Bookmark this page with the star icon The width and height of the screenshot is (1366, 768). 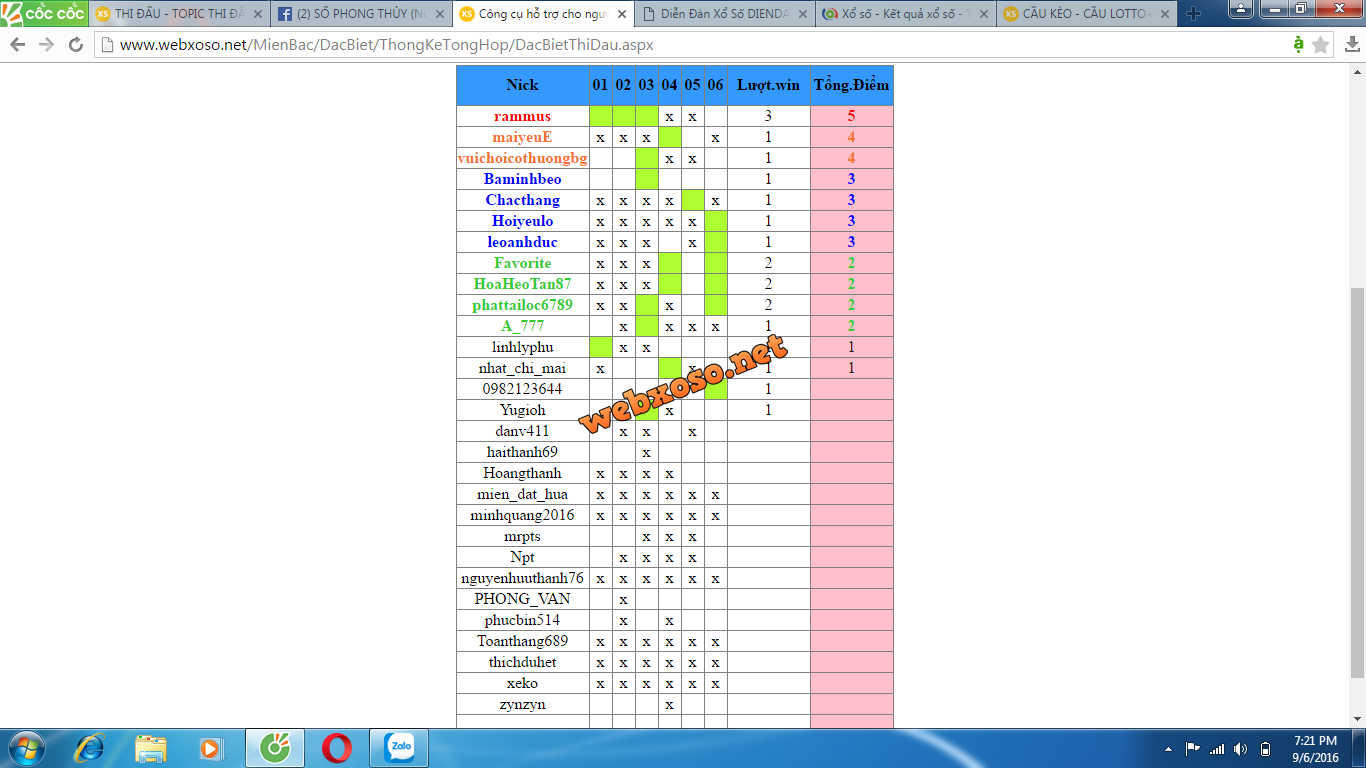[x=1321, y=45]
